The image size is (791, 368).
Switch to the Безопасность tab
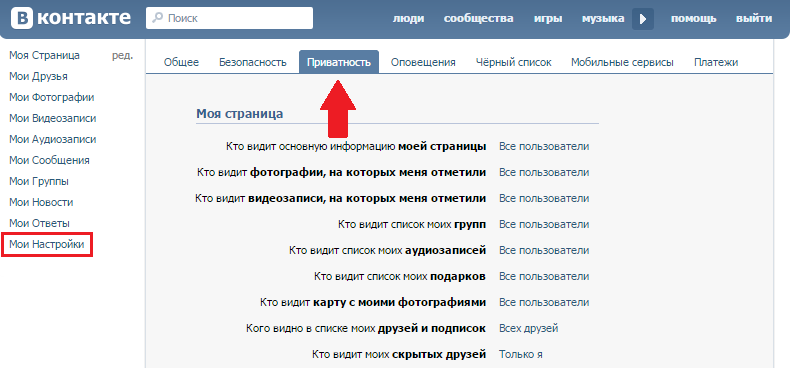click(253, 62)
